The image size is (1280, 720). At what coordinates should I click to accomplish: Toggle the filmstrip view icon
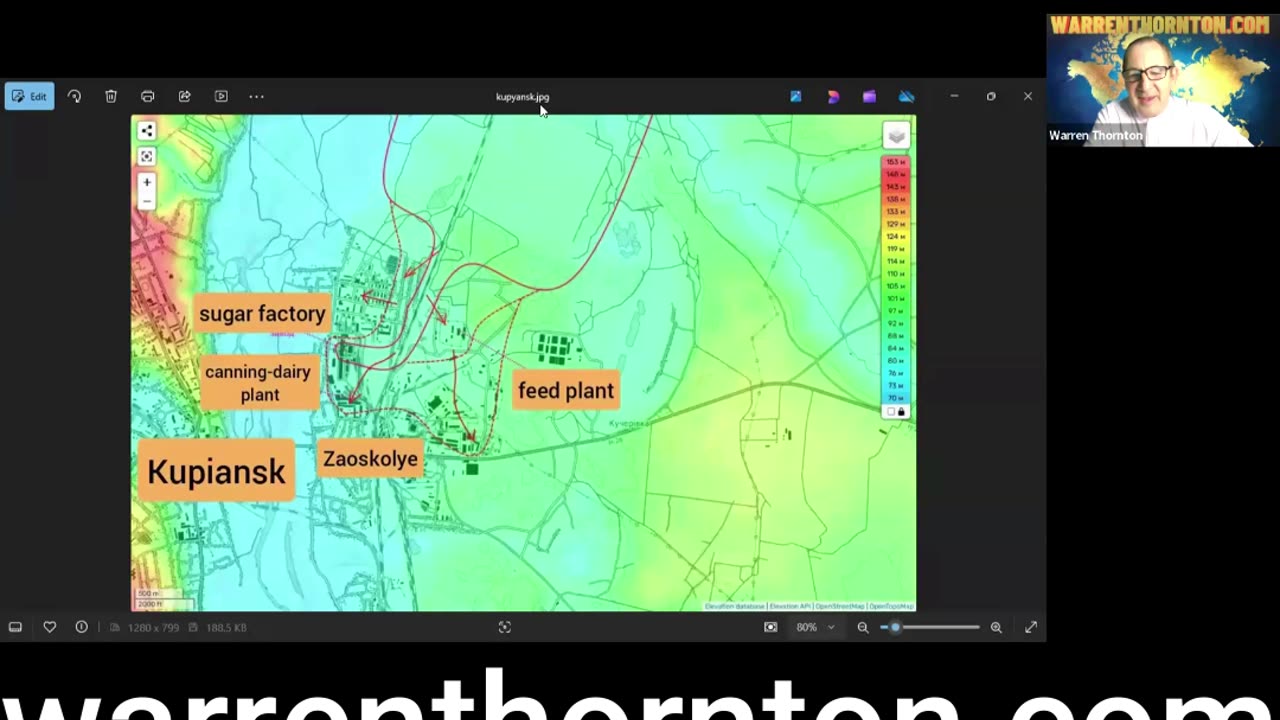pos(15,627)
